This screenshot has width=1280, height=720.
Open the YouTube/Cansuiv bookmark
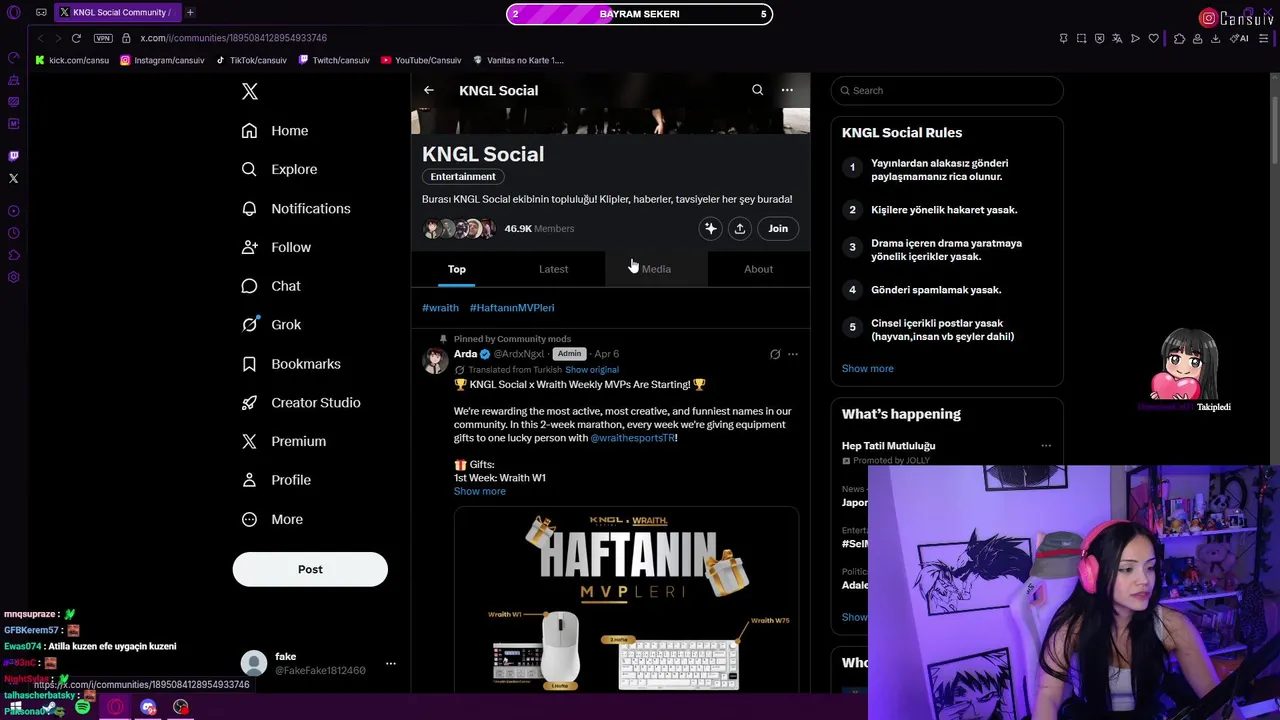(421, 60)
